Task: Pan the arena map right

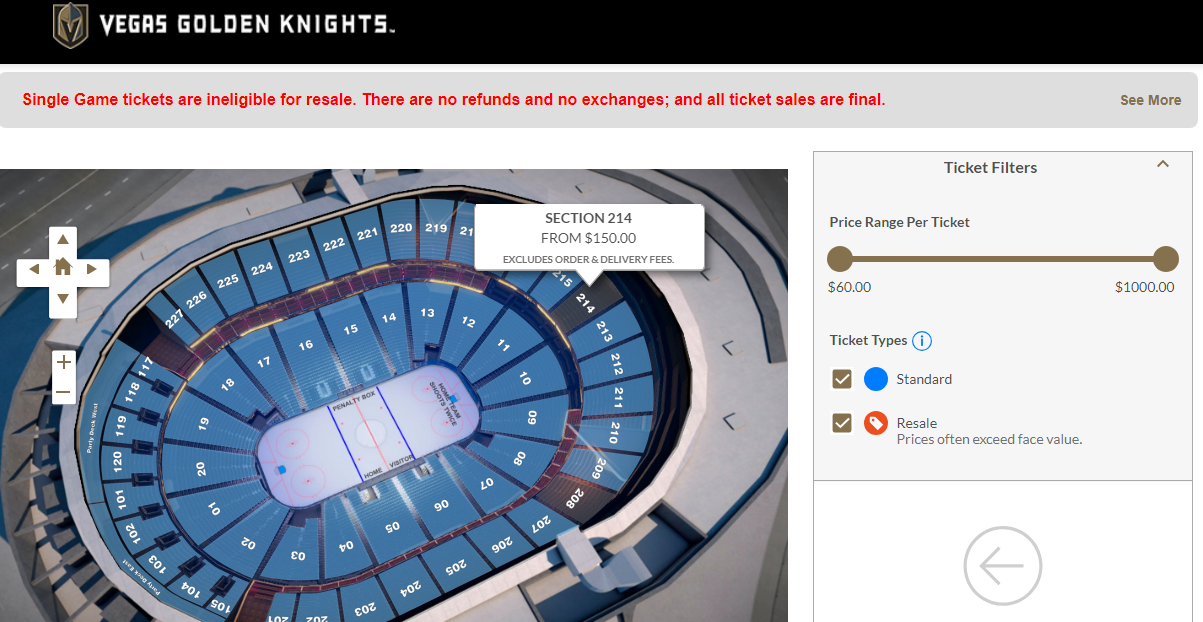Action: click(x=92, y=269)
